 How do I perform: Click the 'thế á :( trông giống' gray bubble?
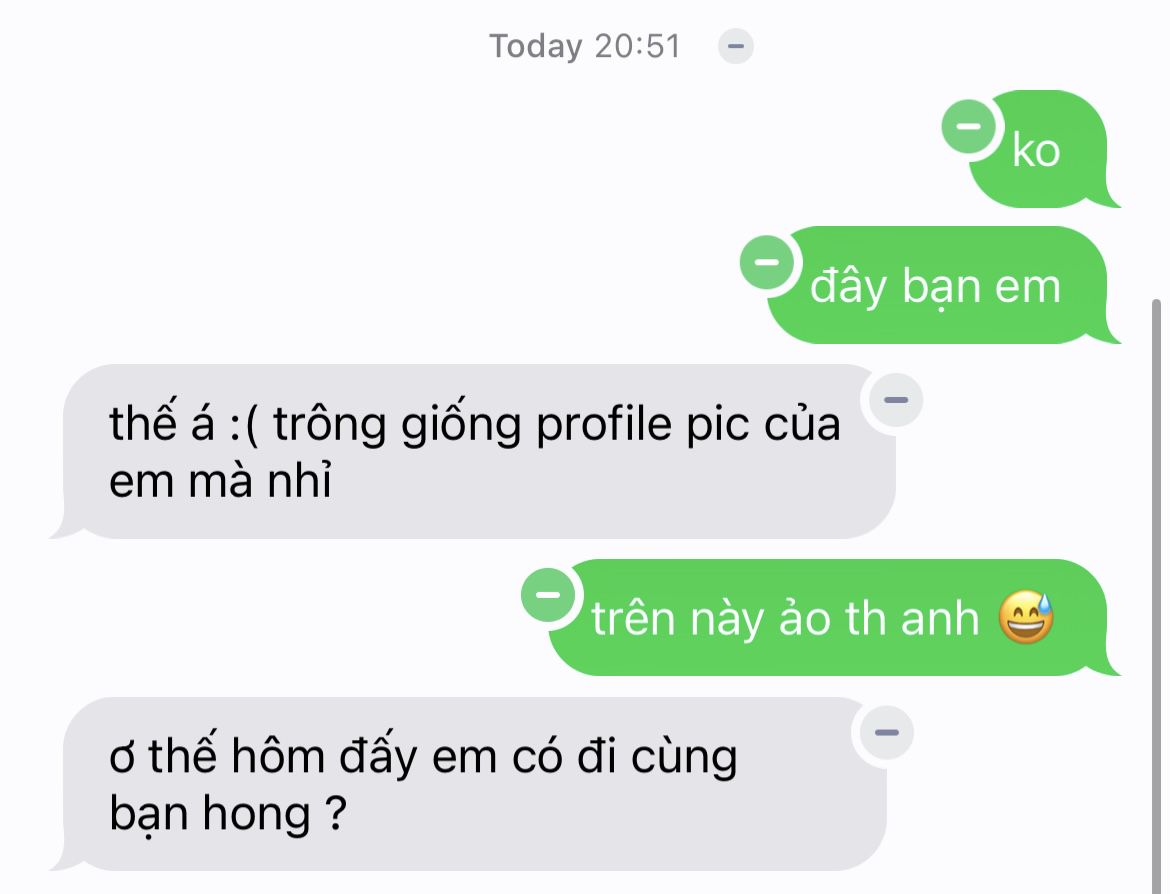point(472,451)
